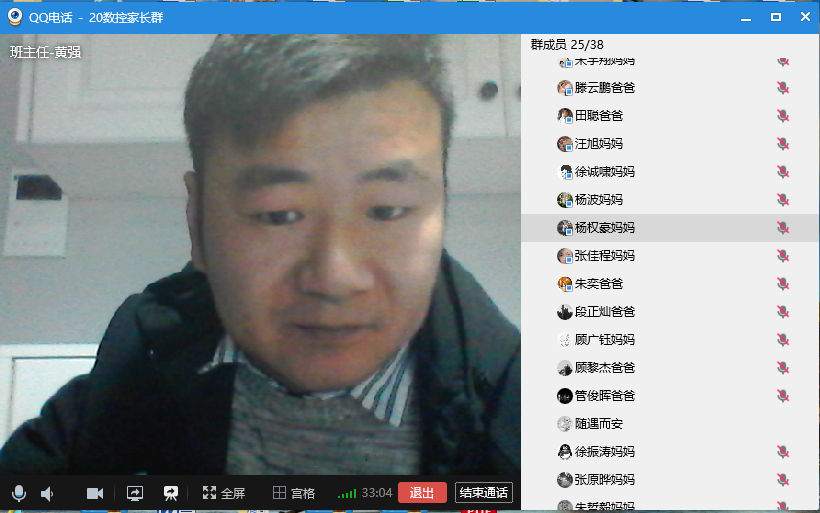Viewport: 820px width, 513px height.
Task: Select member 杨波妈妈
Action: (670, 200)
